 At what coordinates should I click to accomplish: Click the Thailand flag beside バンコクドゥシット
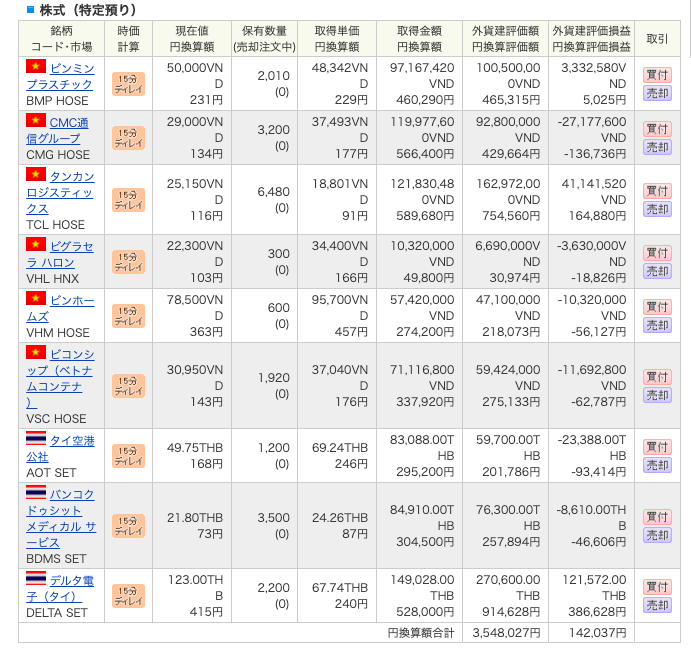[36, 492]
